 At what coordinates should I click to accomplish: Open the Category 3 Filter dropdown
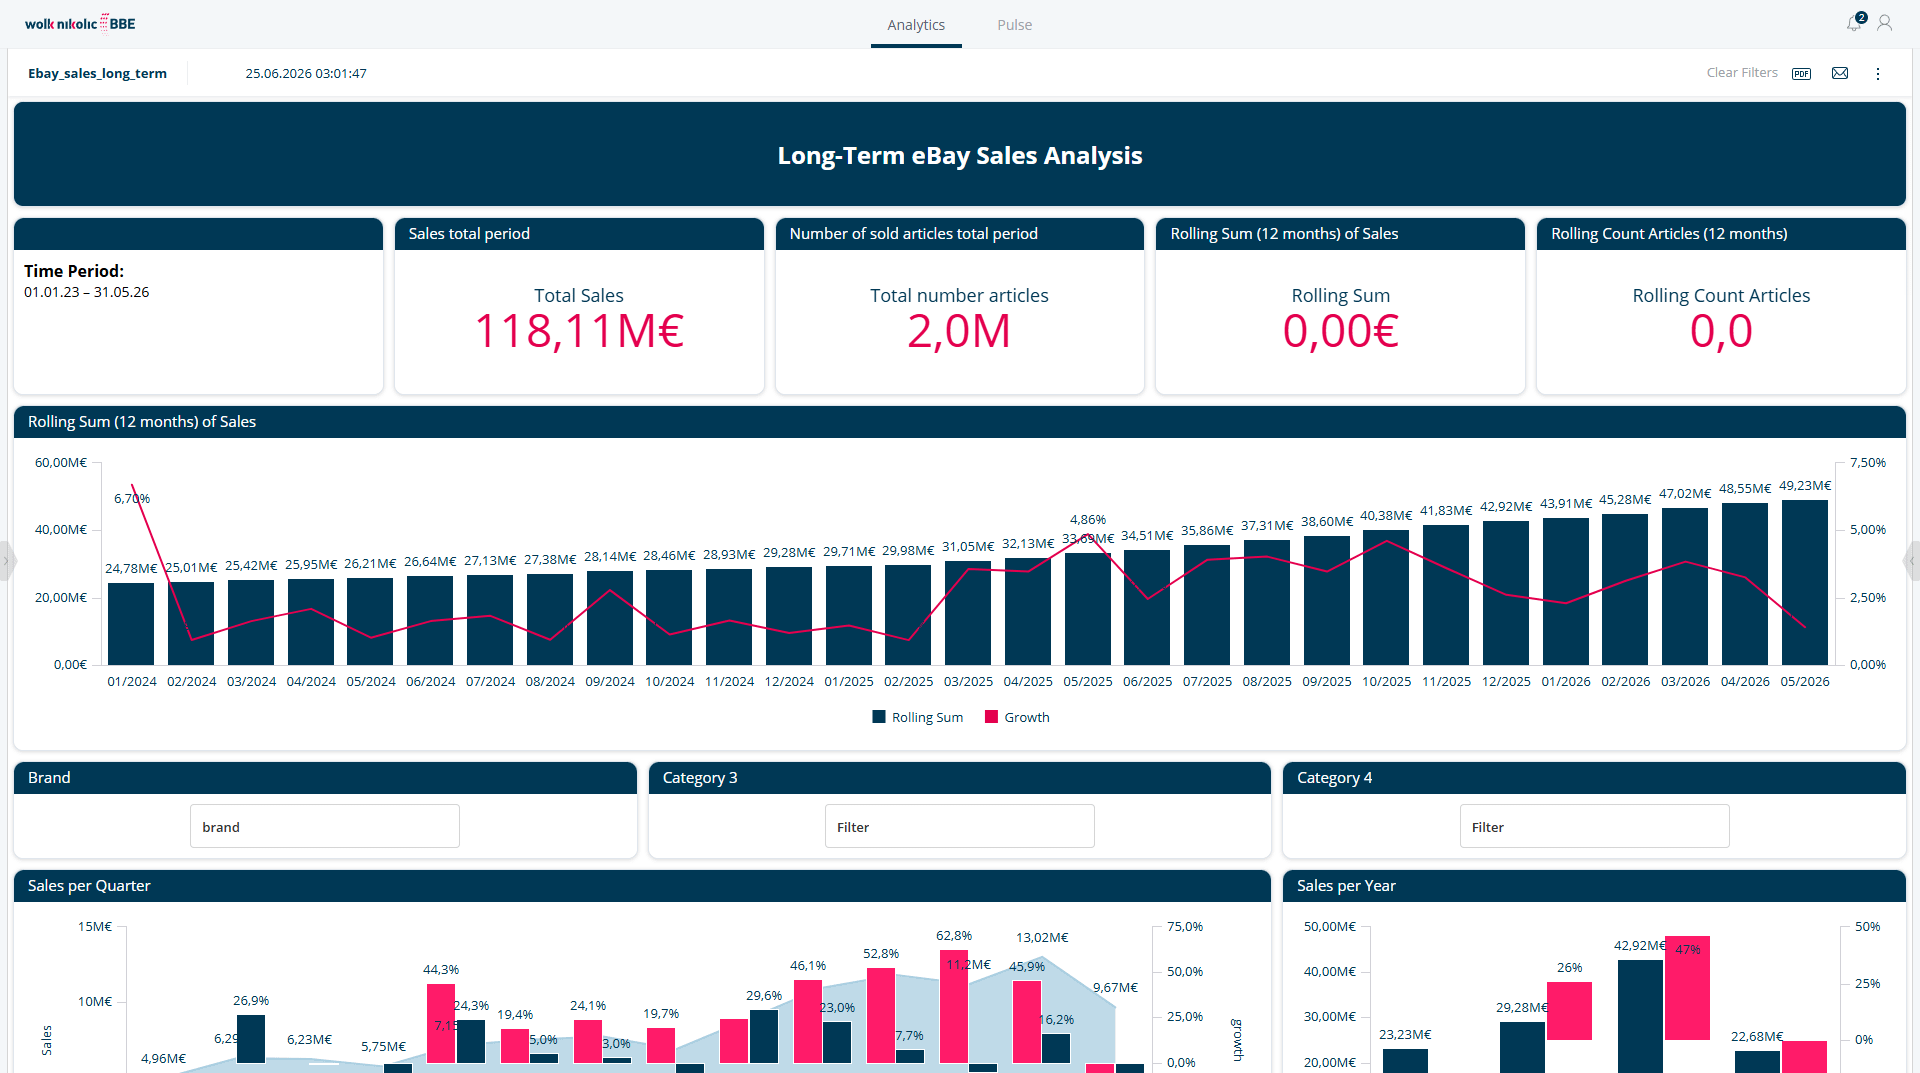click(x=960, y=827)
